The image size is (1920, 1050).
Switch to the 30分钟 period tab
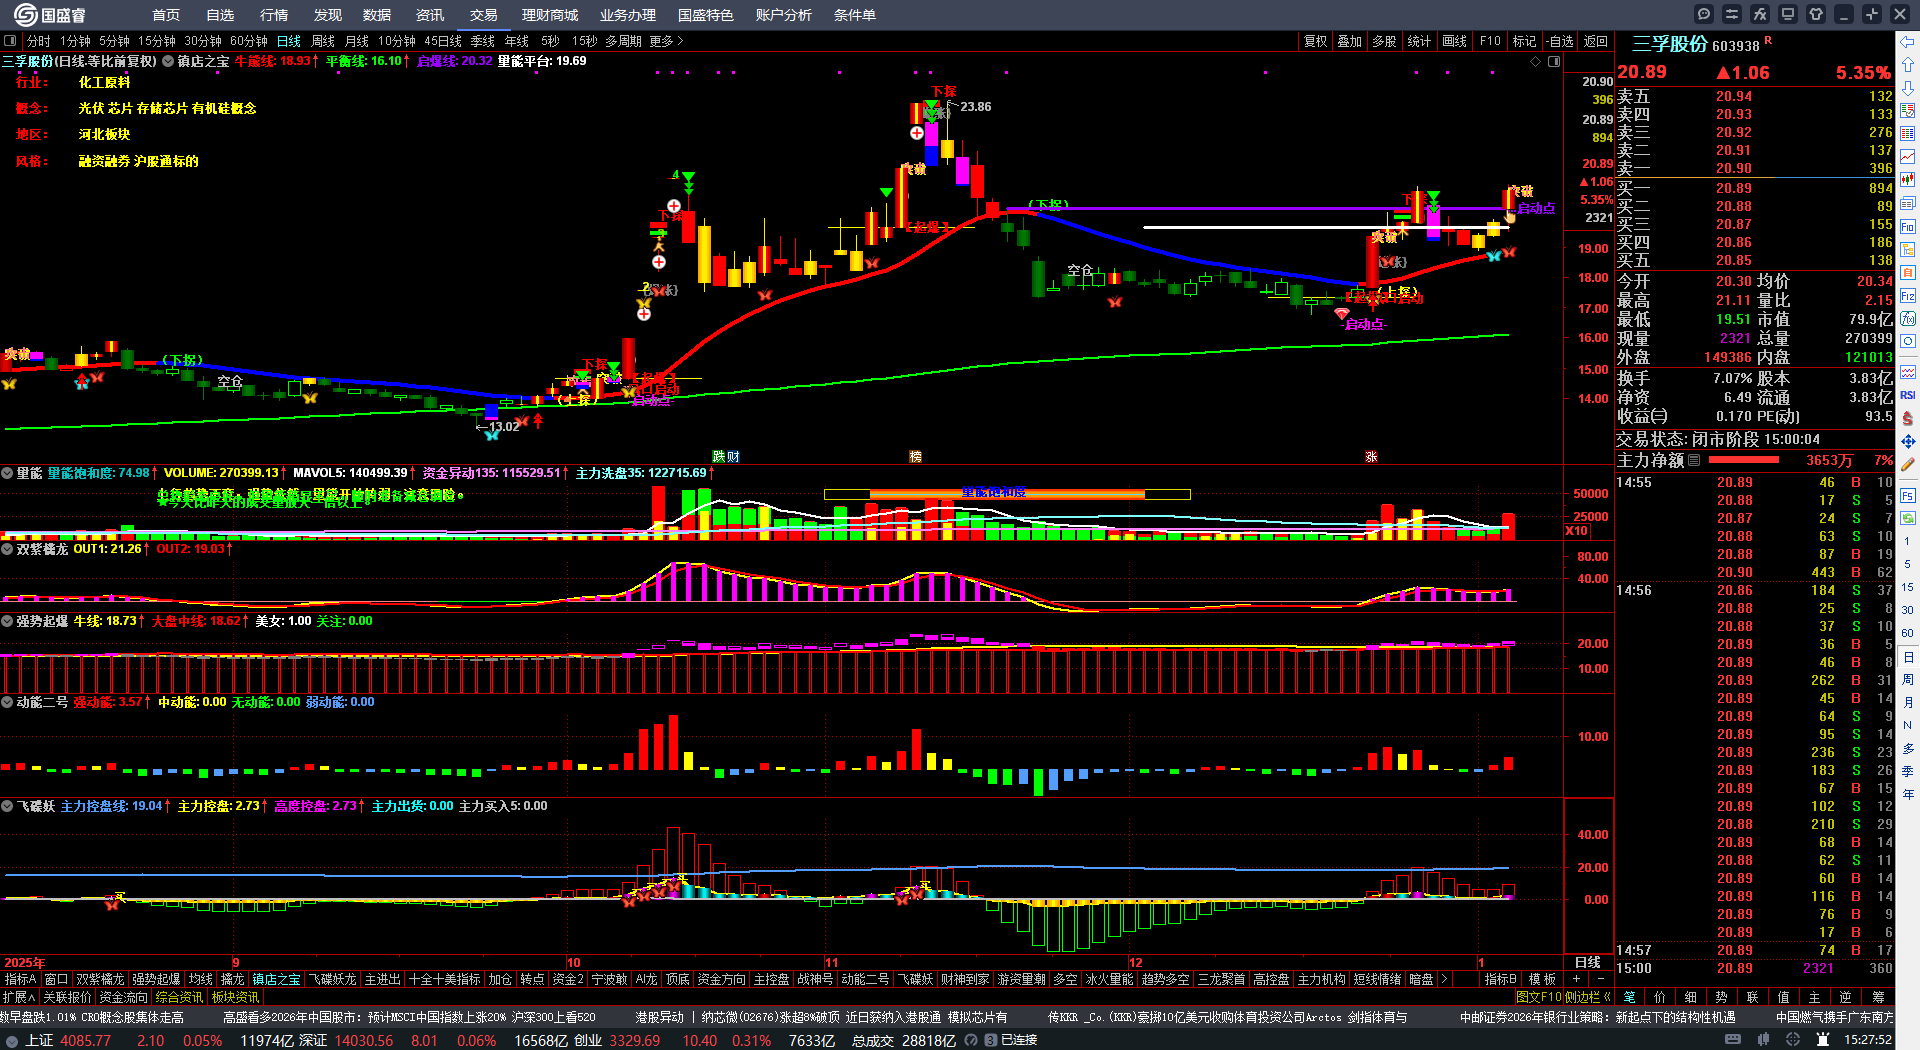pos(203,41)
